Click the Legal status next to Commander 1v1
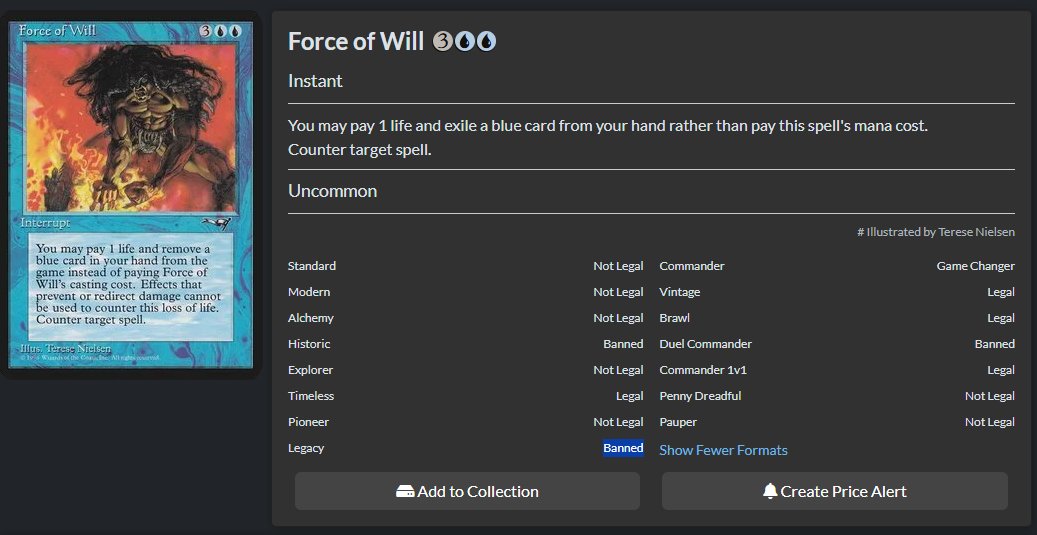1037x535 pixels. point(1001,370)
